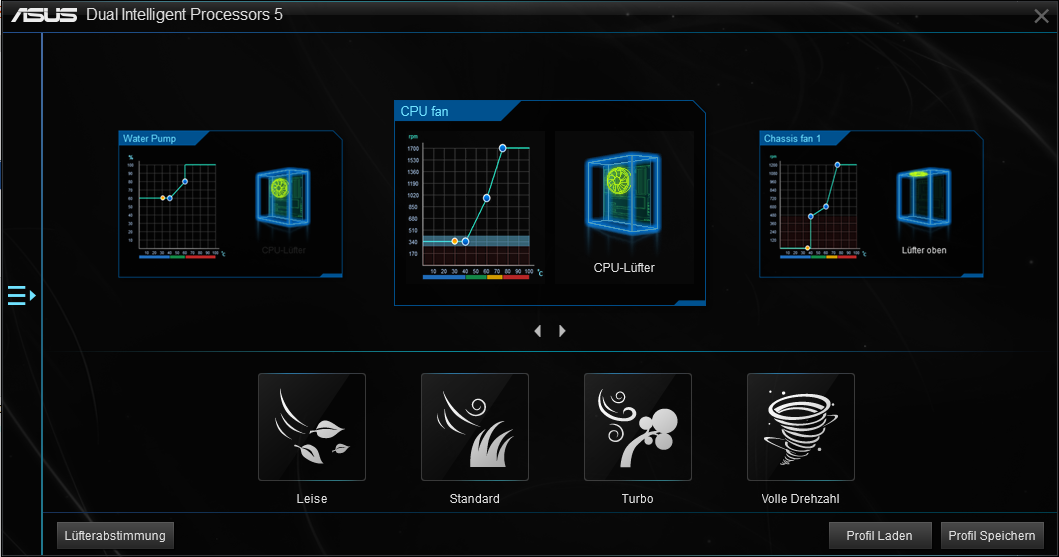1059x557 pixels.
Task: Click the top point of CPU fan curve at 1700 rpm
Action: [x=502, y=148]
